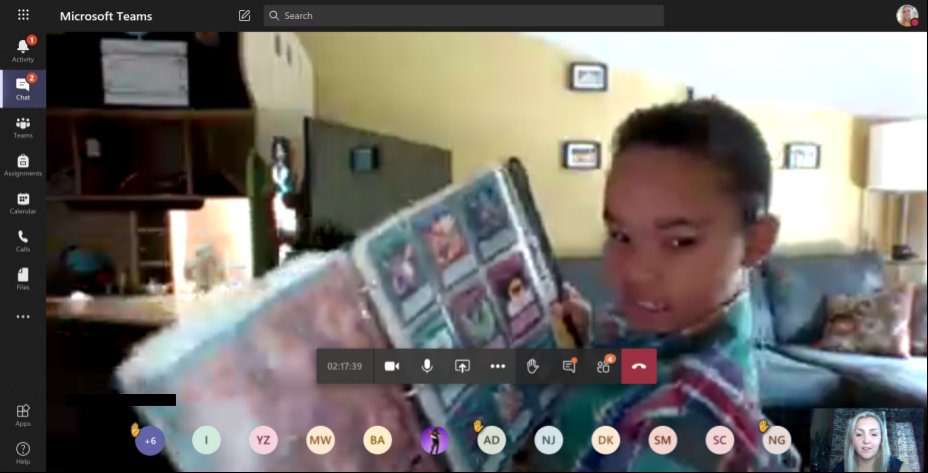The image size is (928, 473).
Task: Expand the +6 more participants bubble
Action: pyautogui.click(x=150, y=440)
